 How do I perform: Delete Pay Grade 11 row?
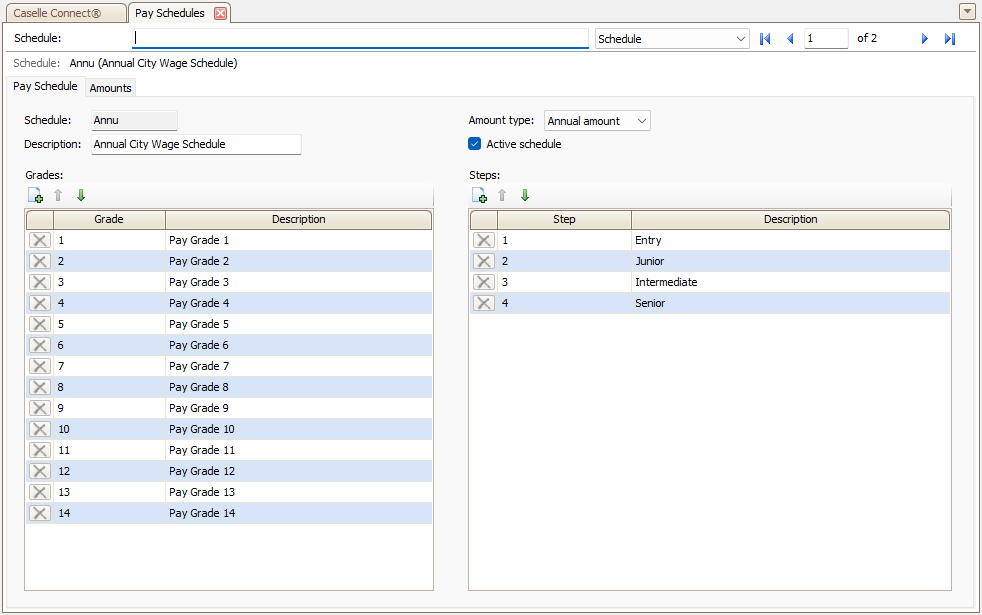pyautogui.click(x=39, y=450)
